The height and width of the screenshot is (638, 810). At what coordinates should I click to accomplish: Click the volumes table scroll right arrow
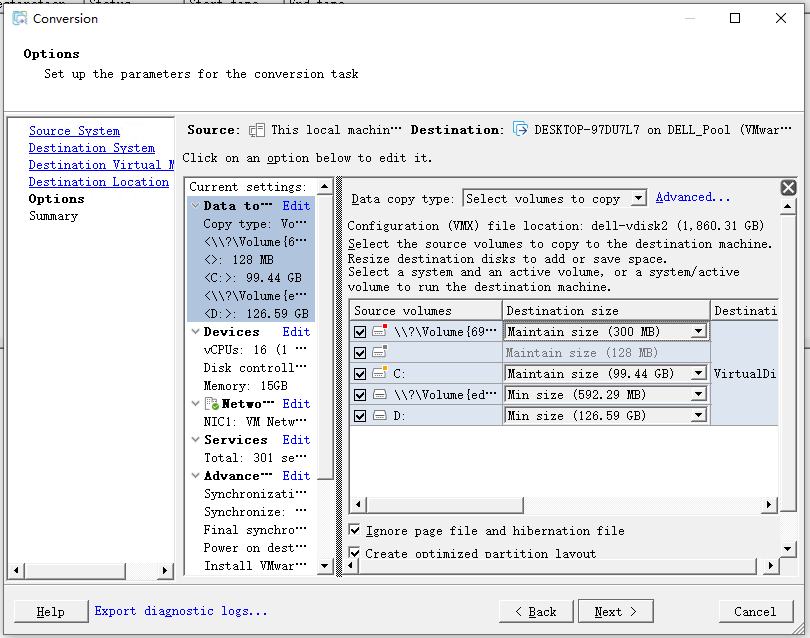pos(769,505)
